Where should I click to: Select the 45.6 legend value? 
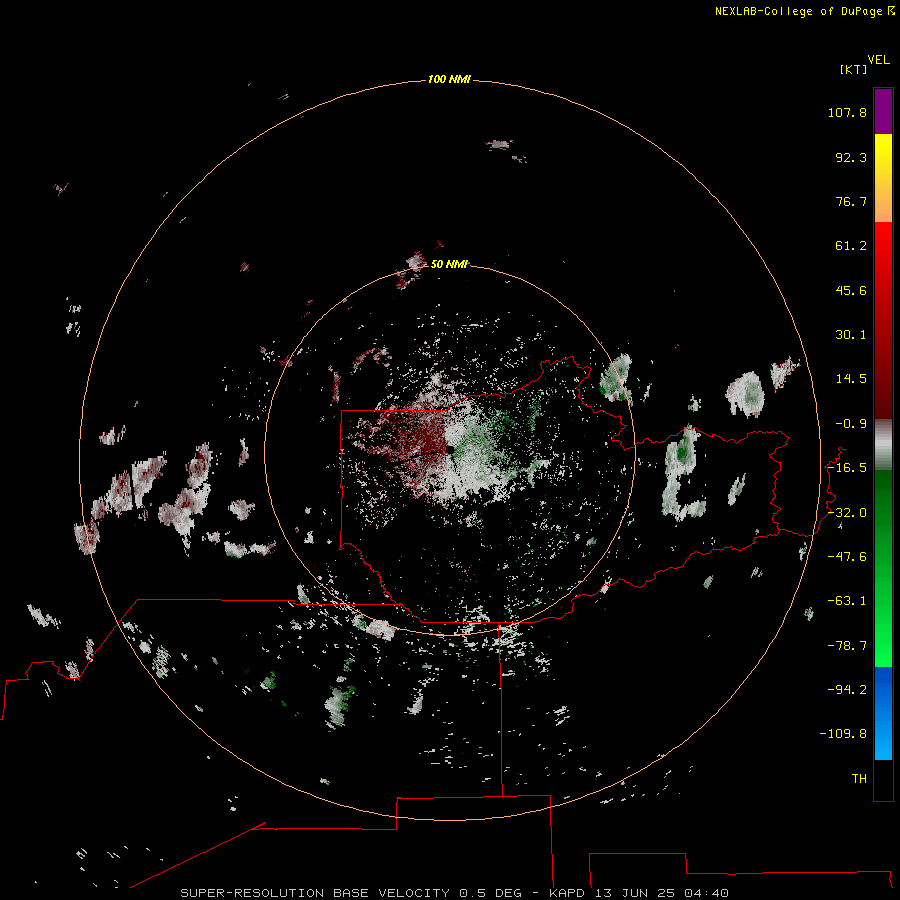coord(851,290)
